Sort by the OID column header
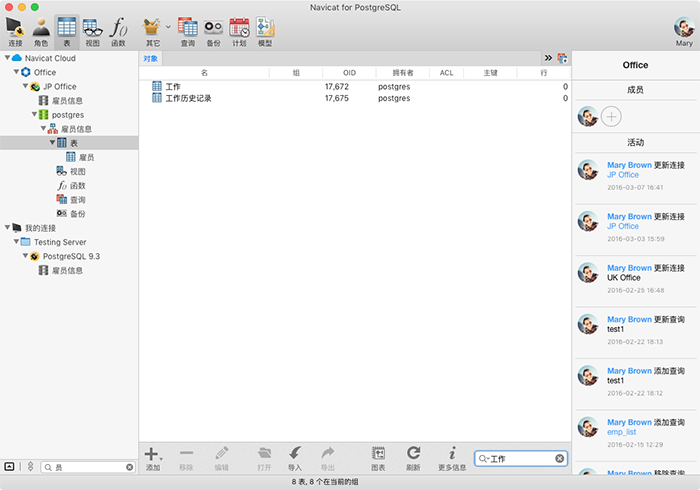700x490 pixels. click(349, 73)
